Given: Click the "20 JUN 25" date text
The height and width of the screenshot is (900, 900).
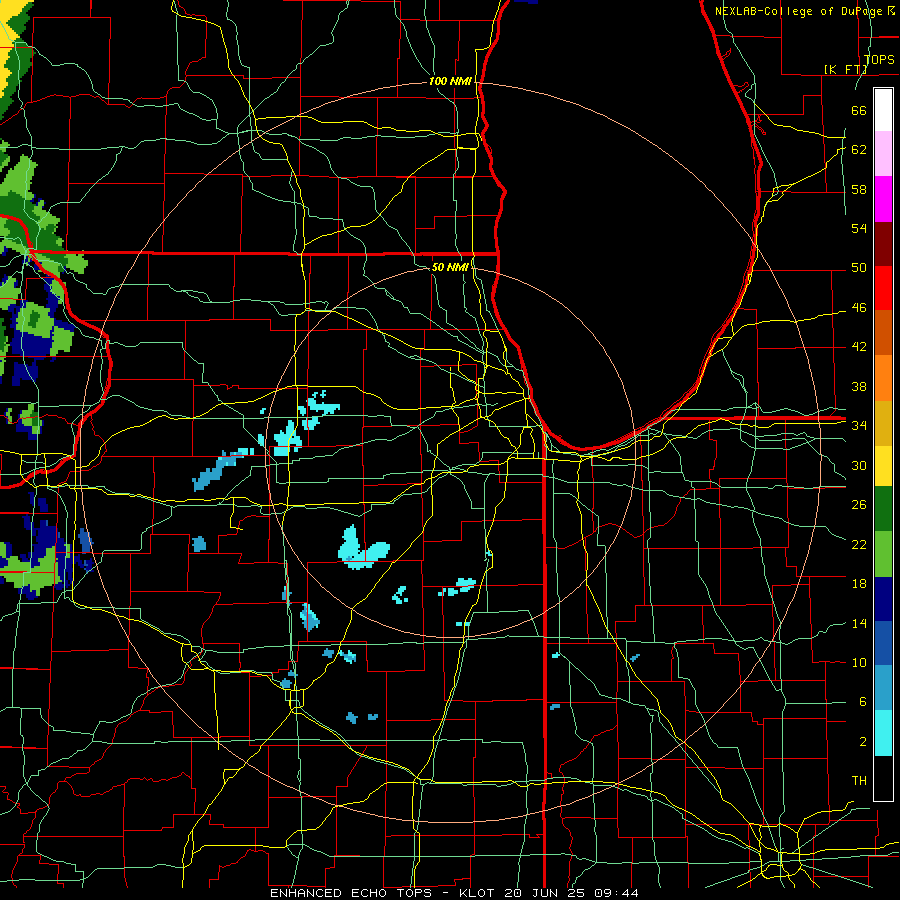Looking at the screenshot, I should [x=545, y=893].
